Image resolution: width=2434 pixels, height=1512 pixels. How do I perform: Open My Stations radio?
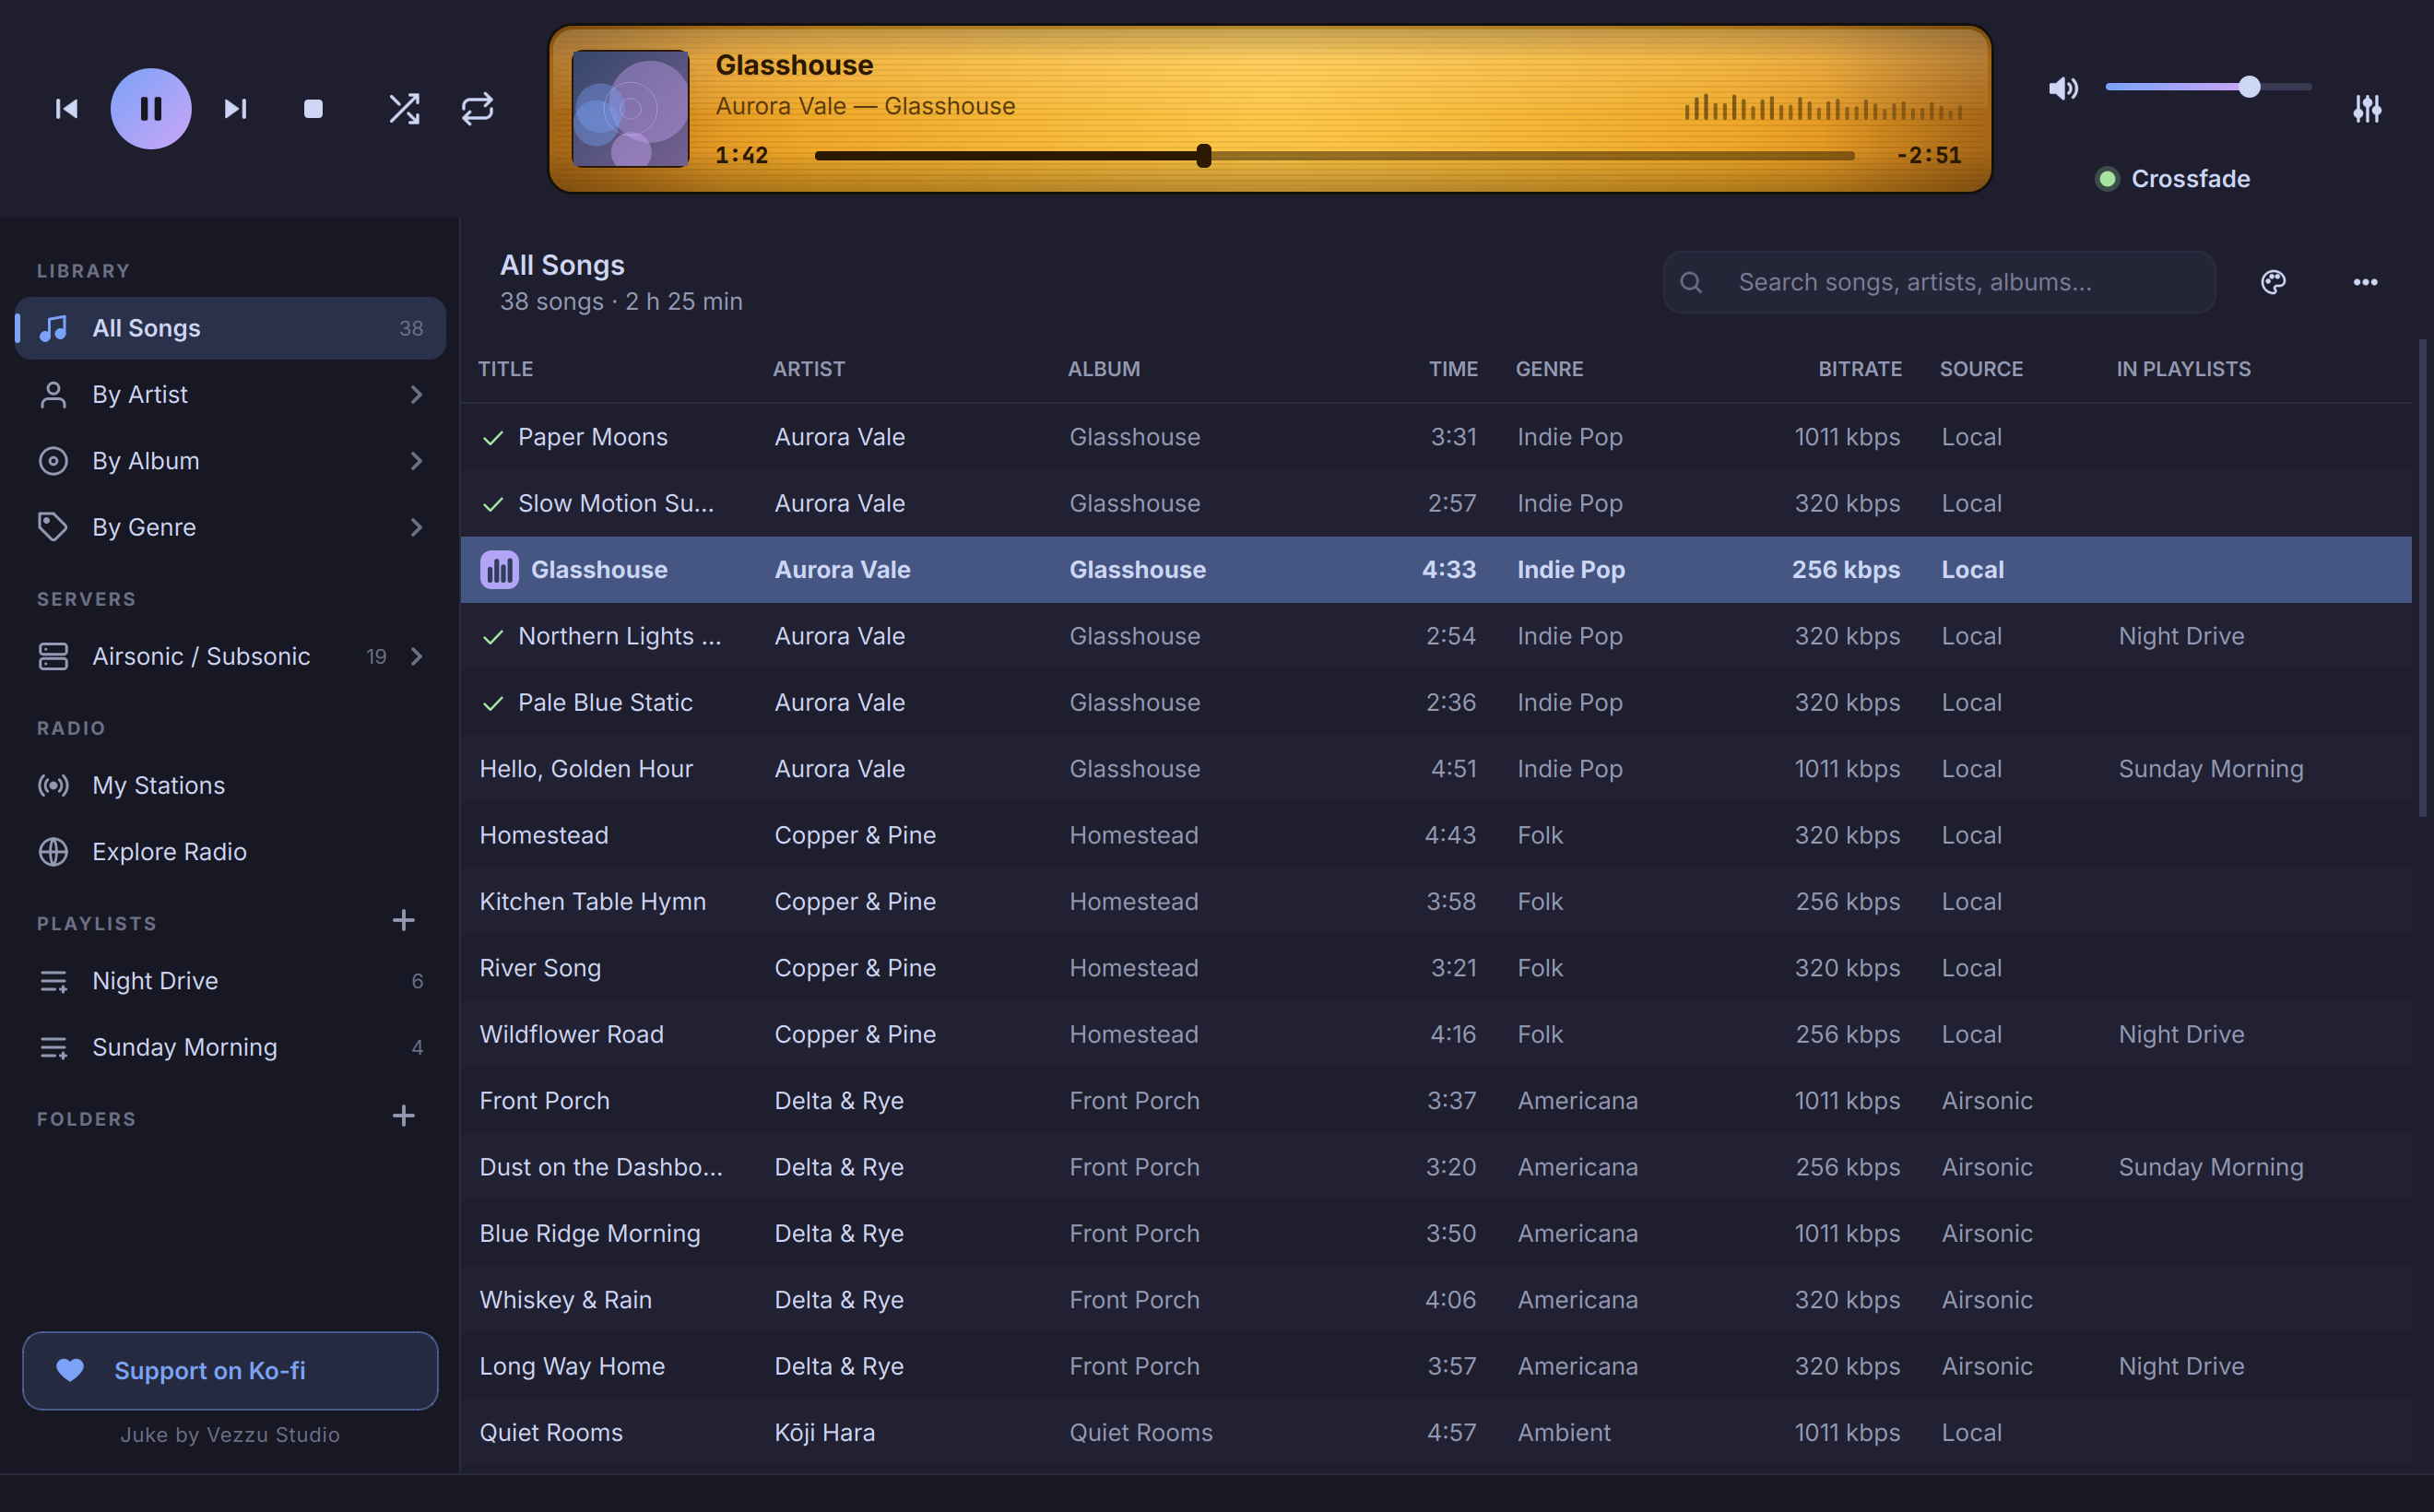pyautogui.click(x=231, y=785)
